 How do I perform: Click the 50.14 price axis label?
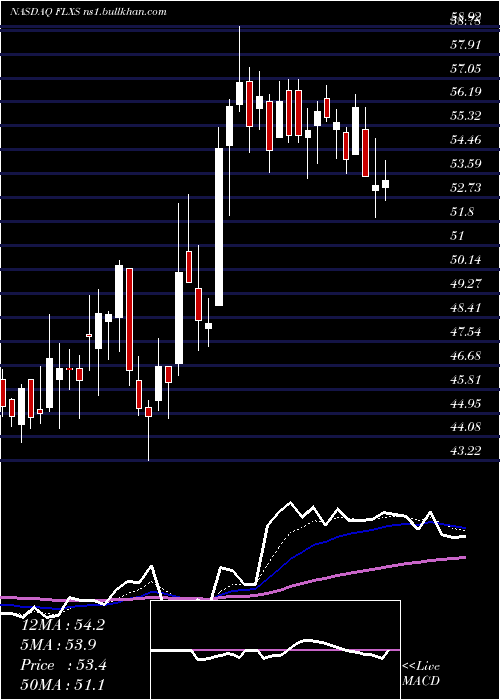466,259
